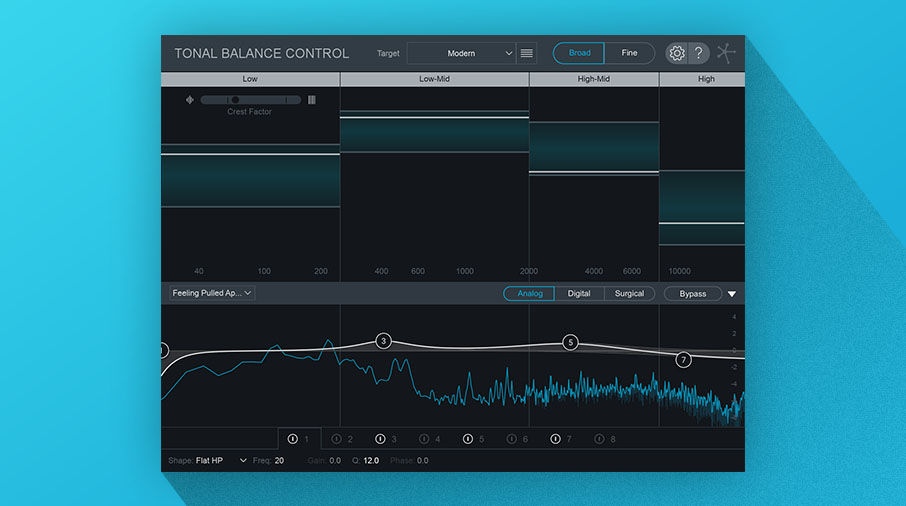Toggle power for EQ band 2
This screenshot has width=906, height=506.
(336, 439)
